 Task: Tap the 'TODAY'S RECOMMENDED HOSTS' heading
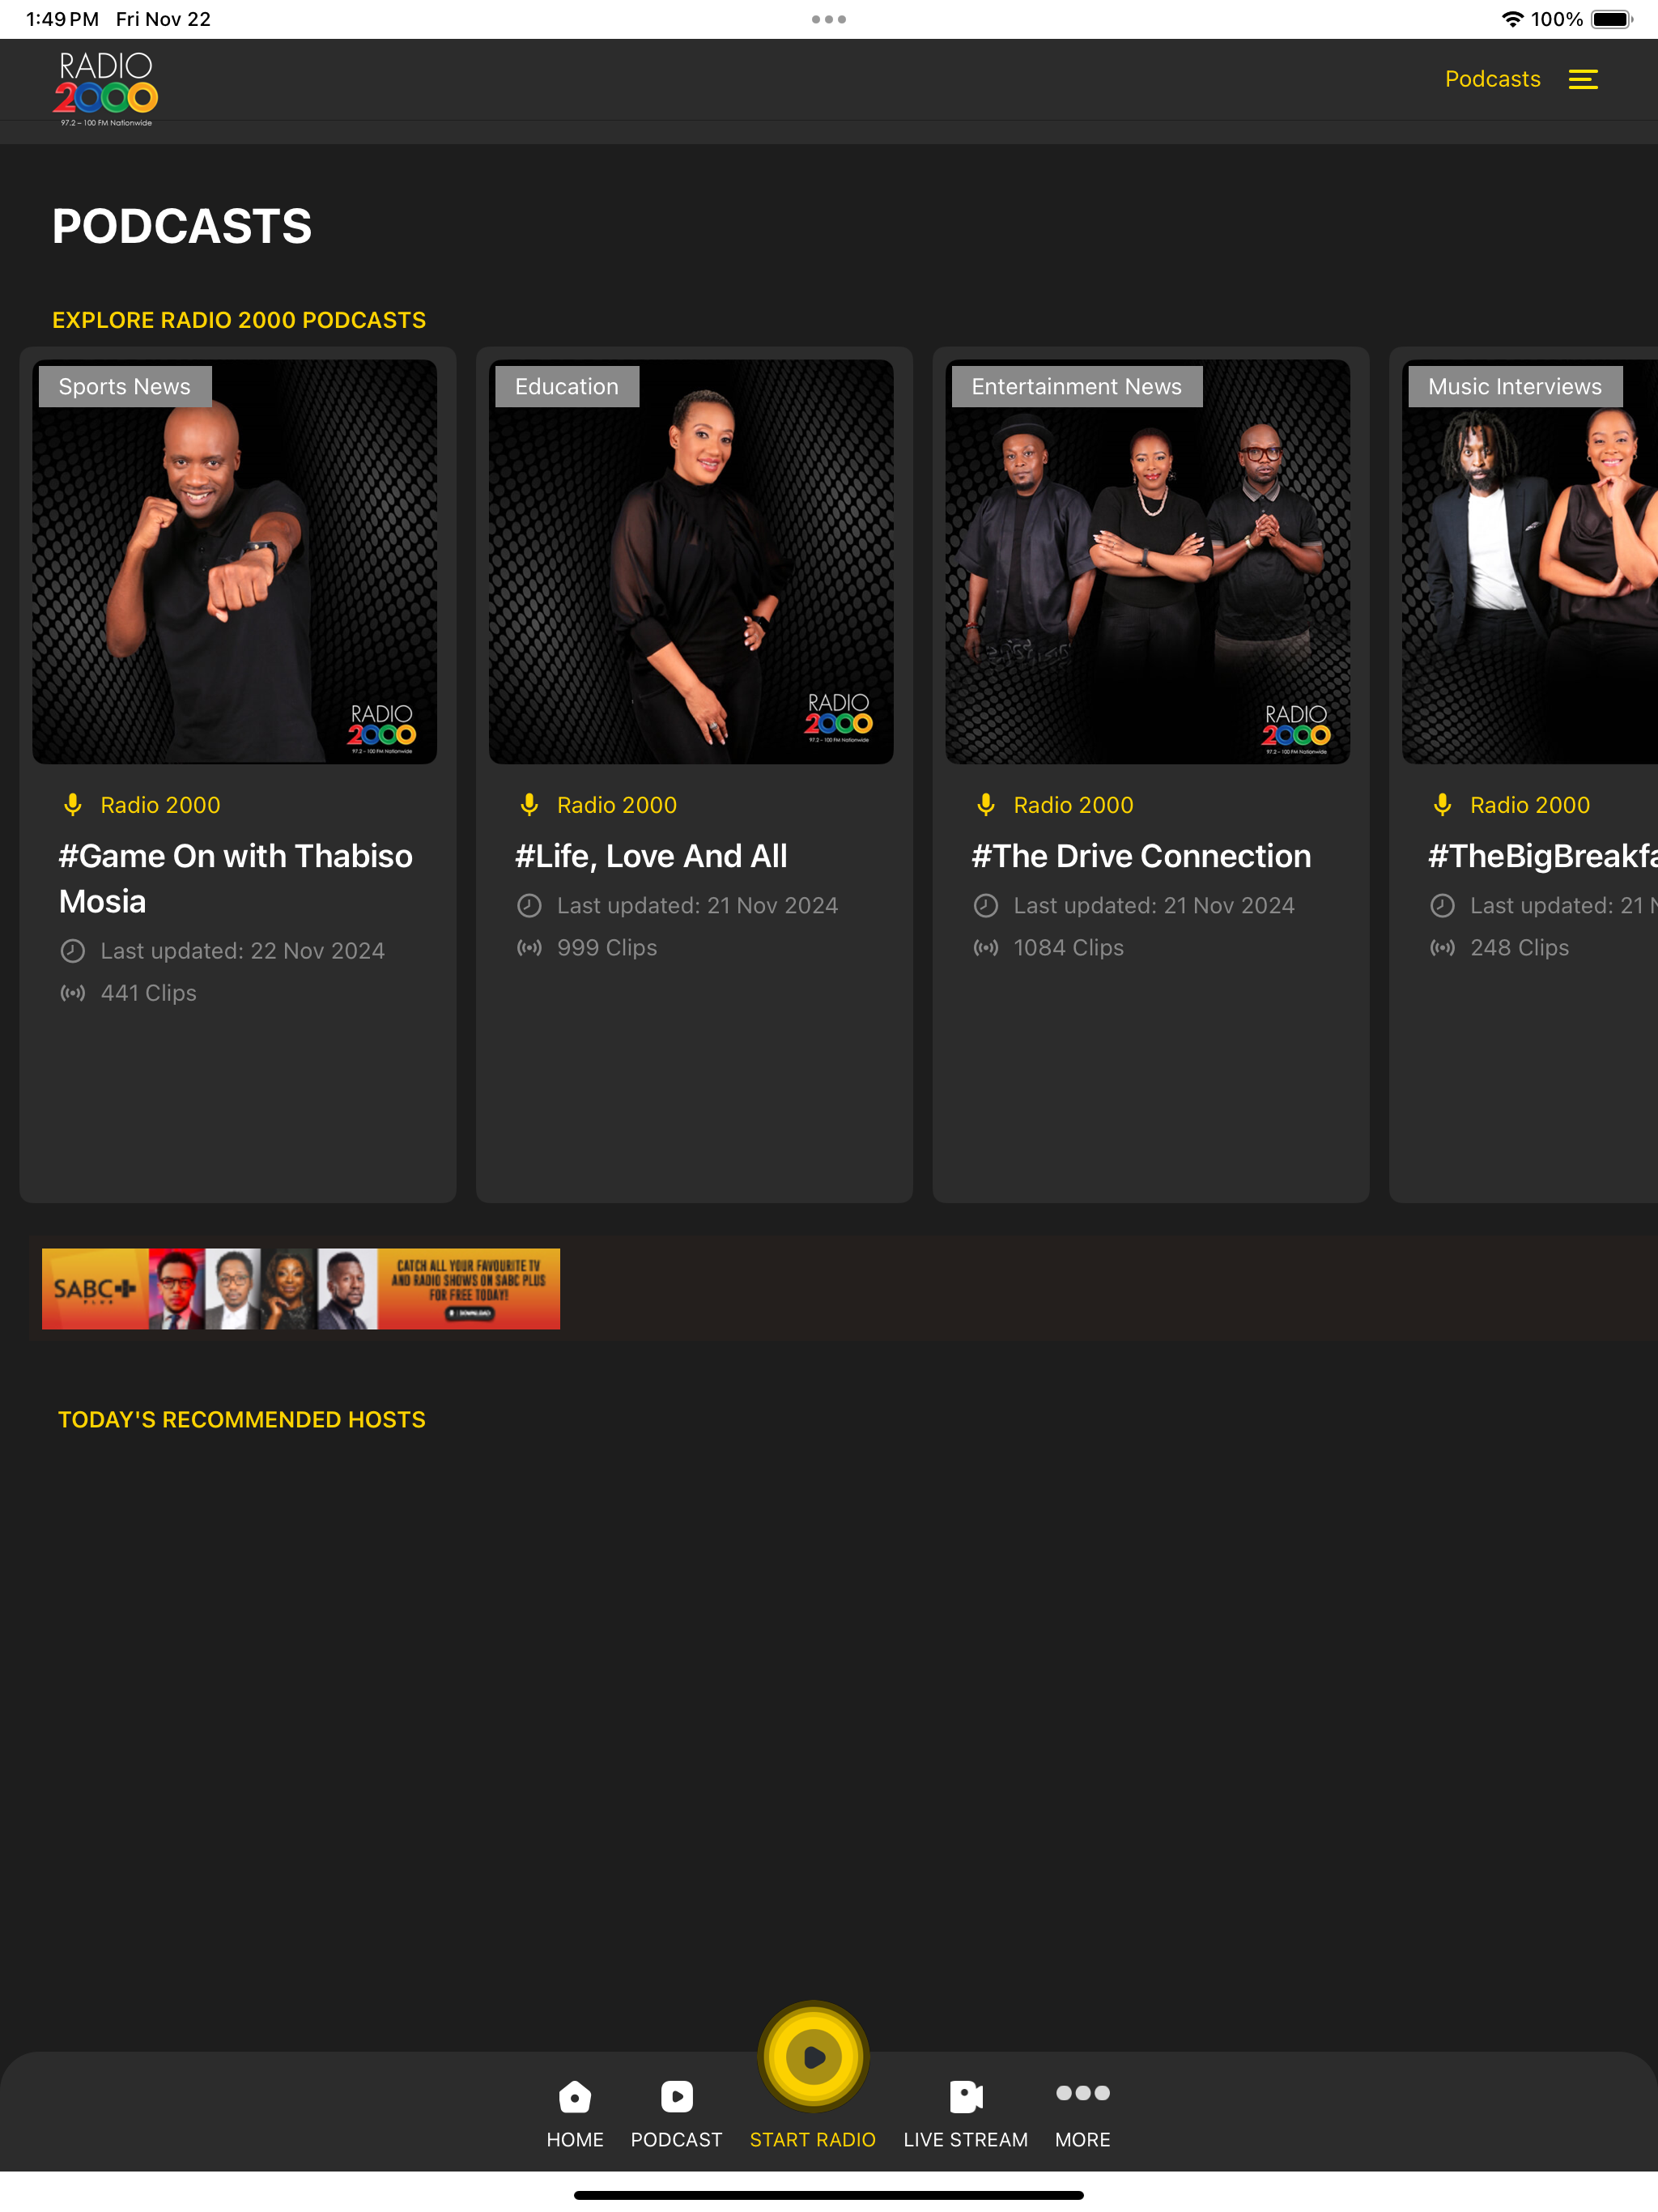(242, 1420)
